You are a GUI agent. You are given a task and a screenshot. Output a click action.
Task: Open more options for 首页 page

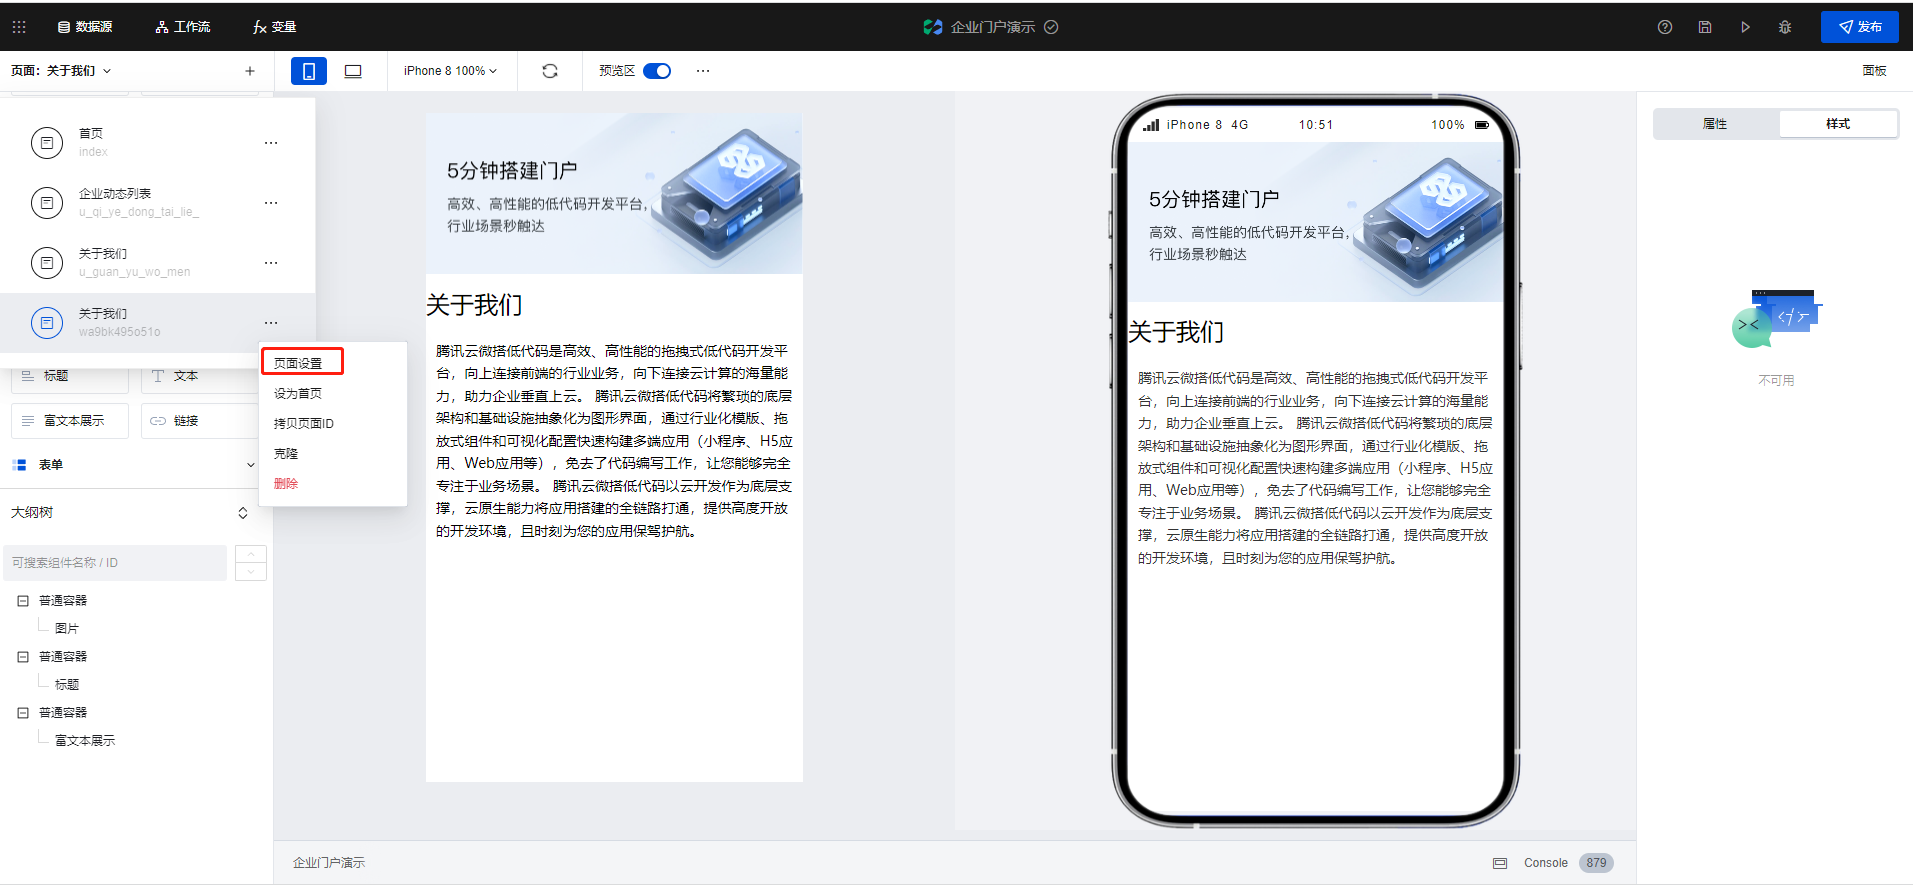click(x=271, y=143)
